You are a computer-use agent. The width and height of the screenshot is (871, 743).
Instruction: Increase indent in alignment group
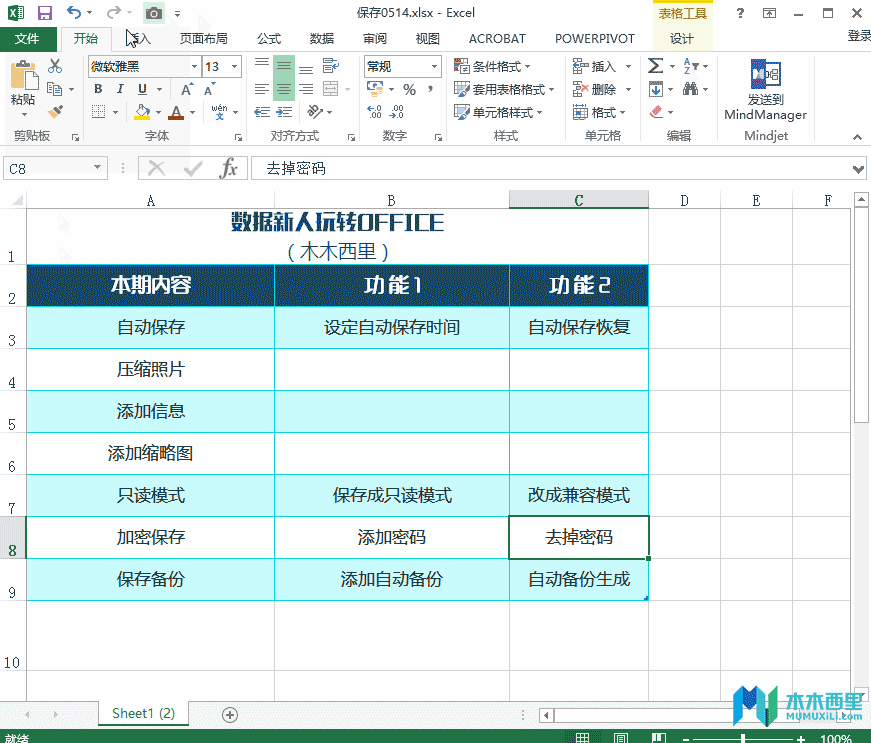click(284, 112)
